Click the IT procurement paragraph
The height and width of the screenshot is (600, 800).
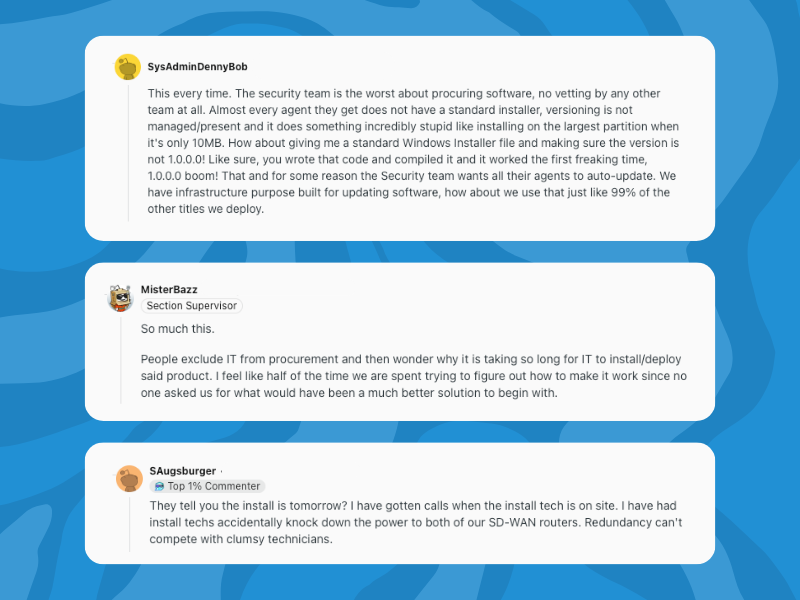click(x=414, y=376)
